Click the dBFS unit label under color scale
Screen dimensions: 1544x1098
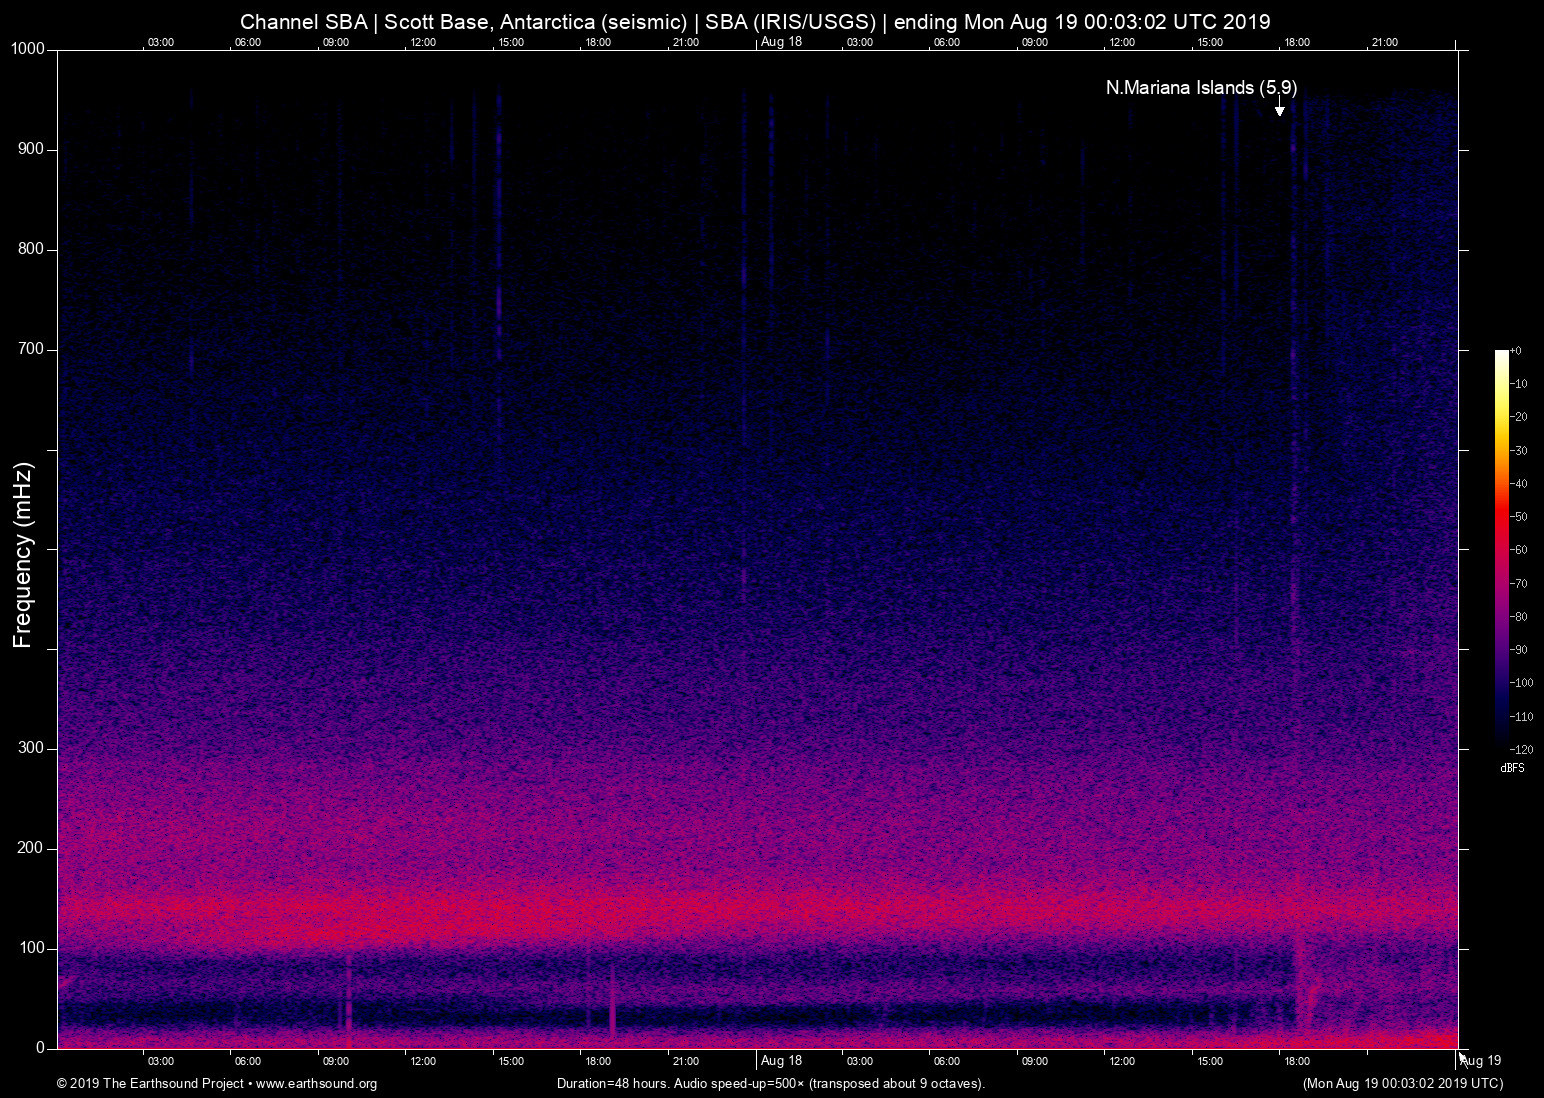click(x=1512, y=768)
